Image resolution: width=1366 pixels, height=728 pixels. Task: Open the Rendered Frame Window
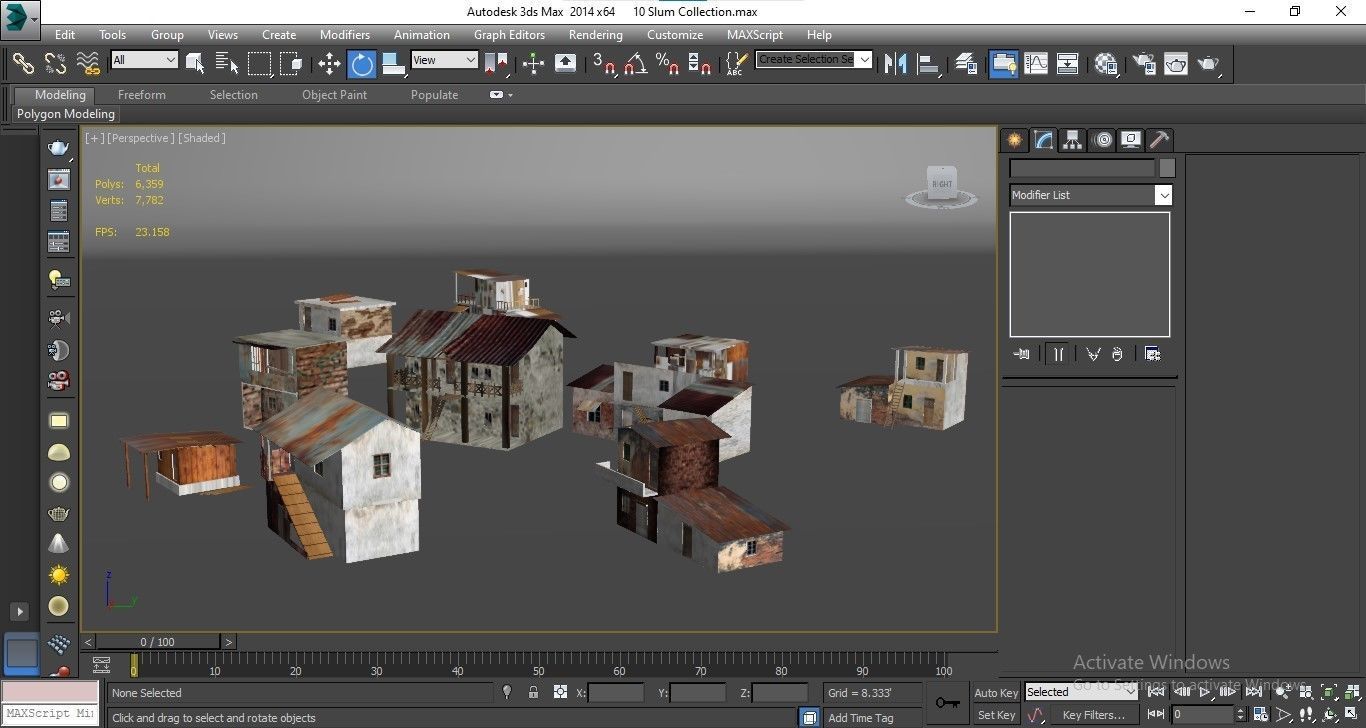pos(1176,63)
